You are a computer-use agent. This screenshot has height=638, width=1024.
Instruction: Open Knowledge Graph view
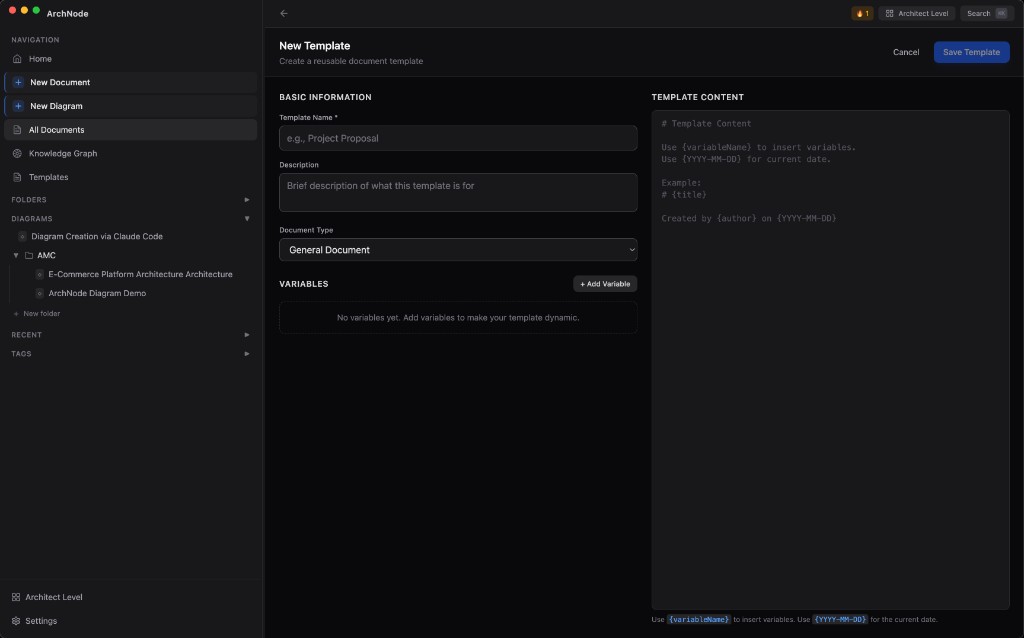point(131,153)
